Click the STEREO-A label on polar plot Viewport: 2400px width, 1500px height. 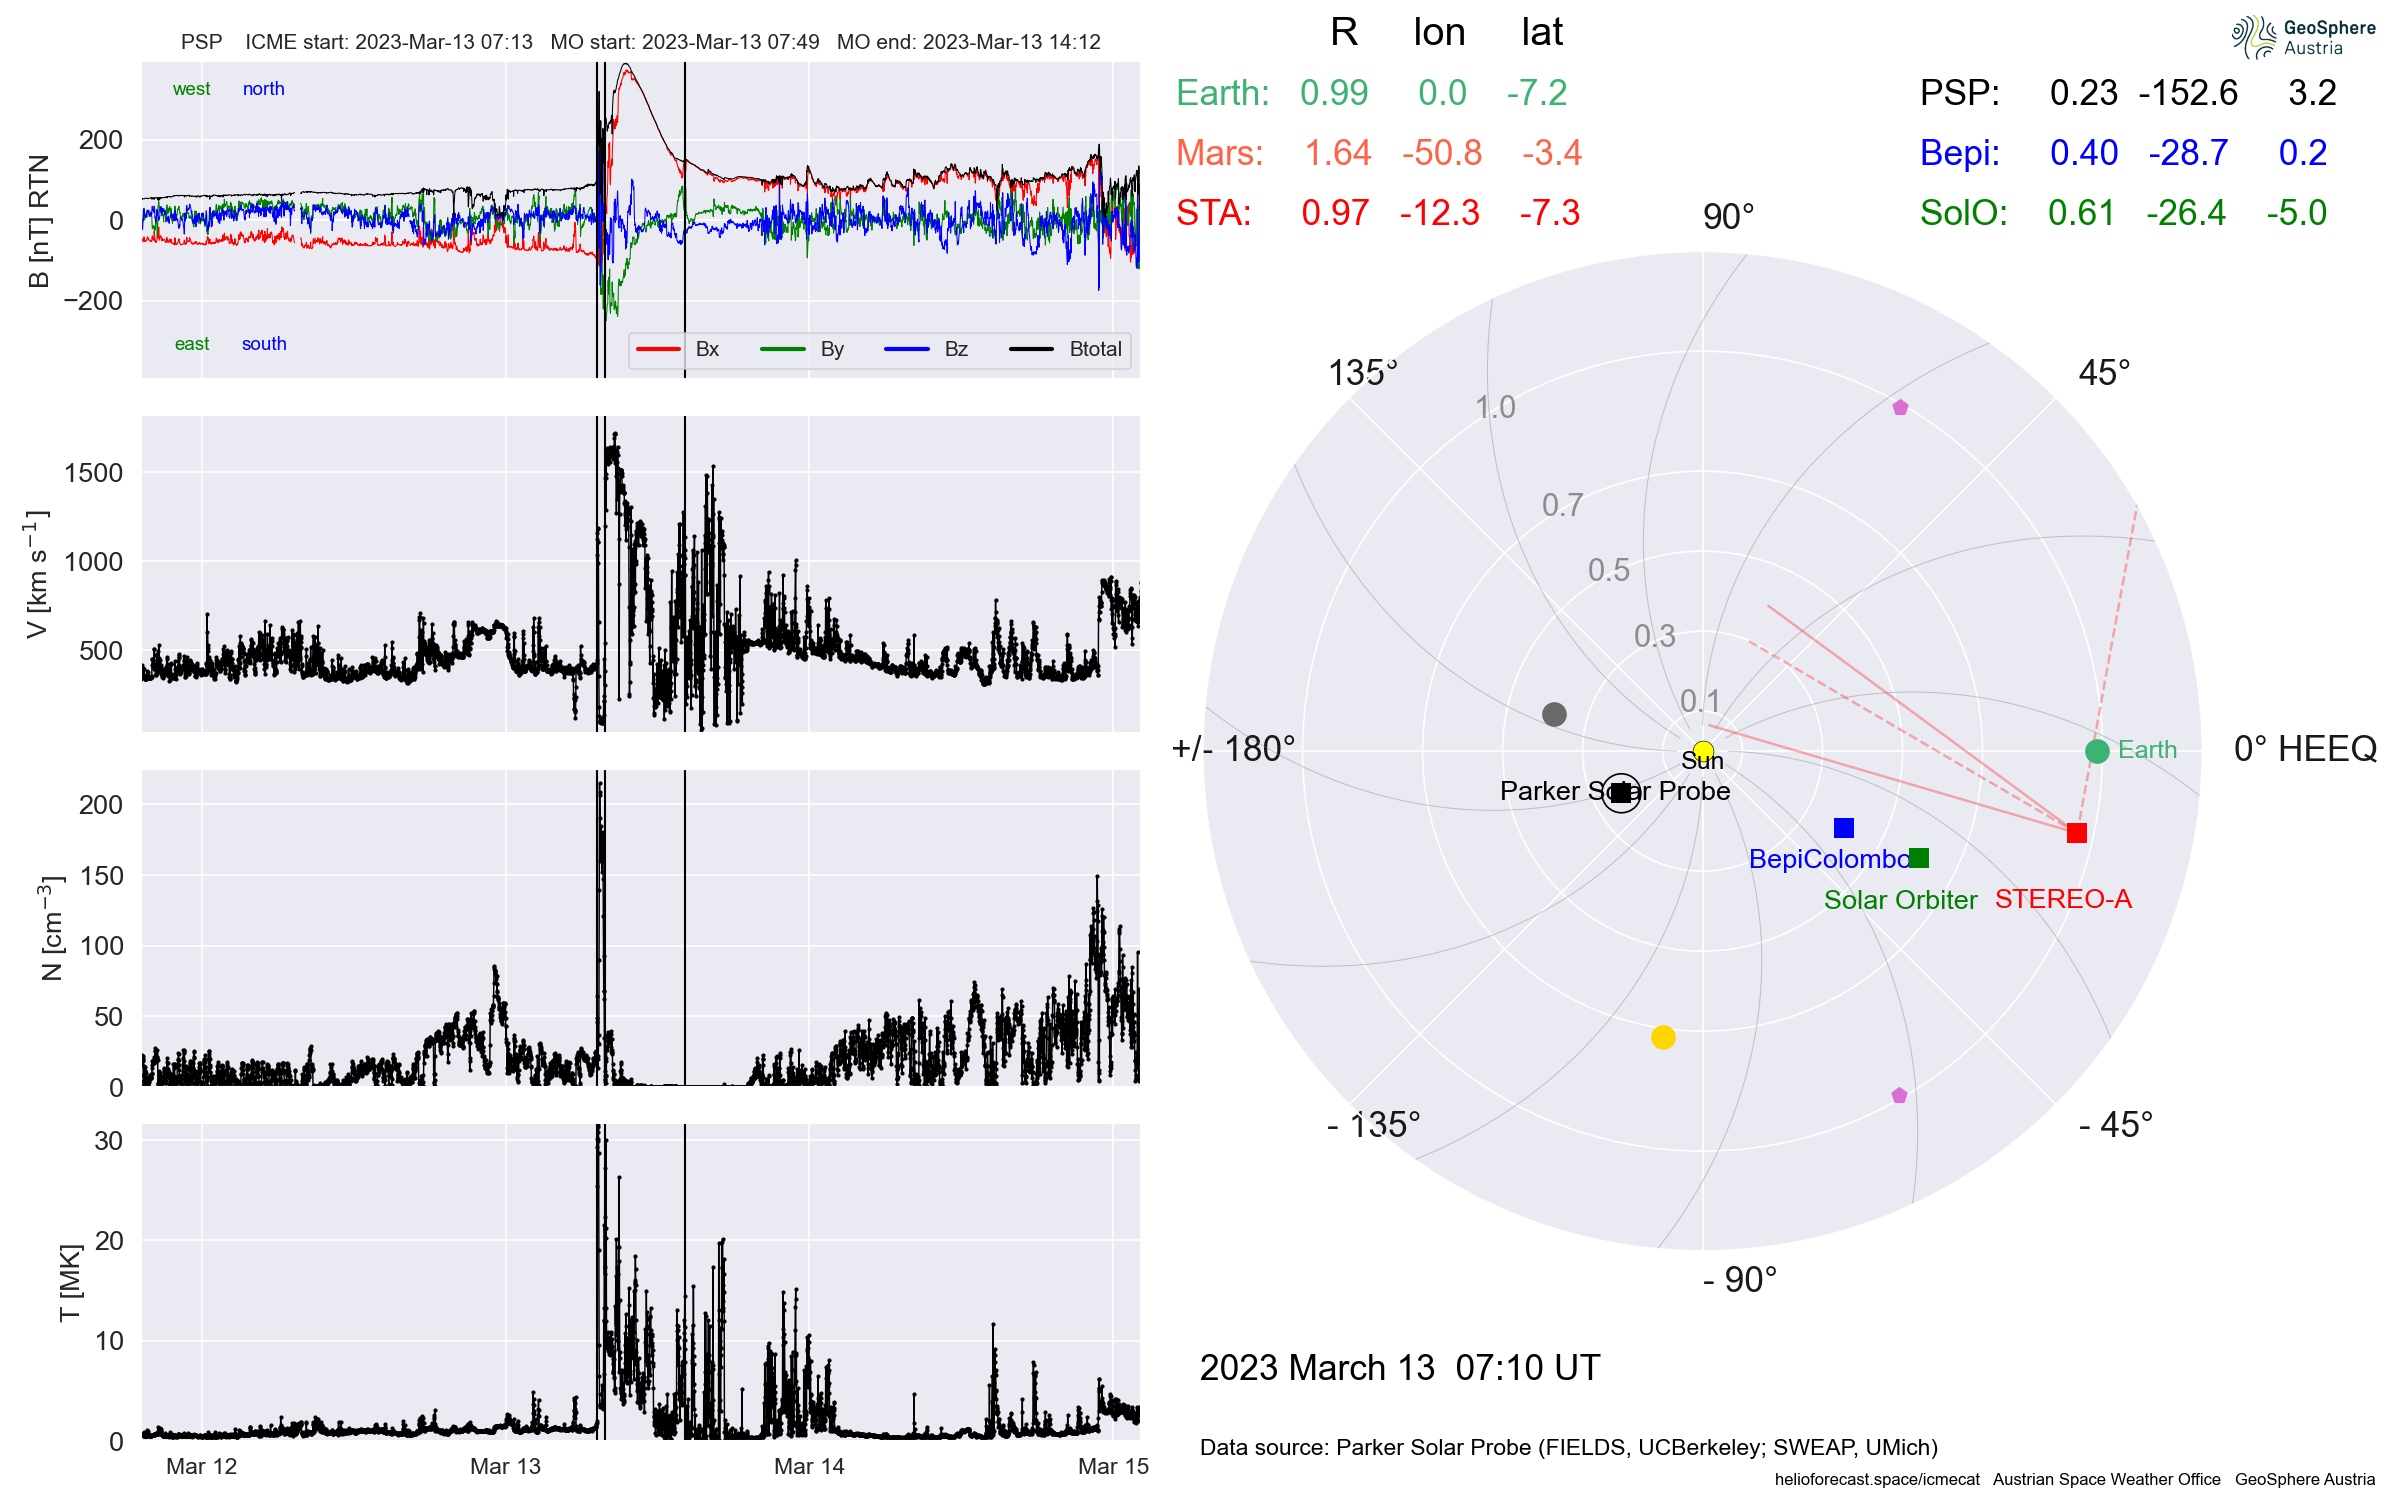coord(2063,899)
